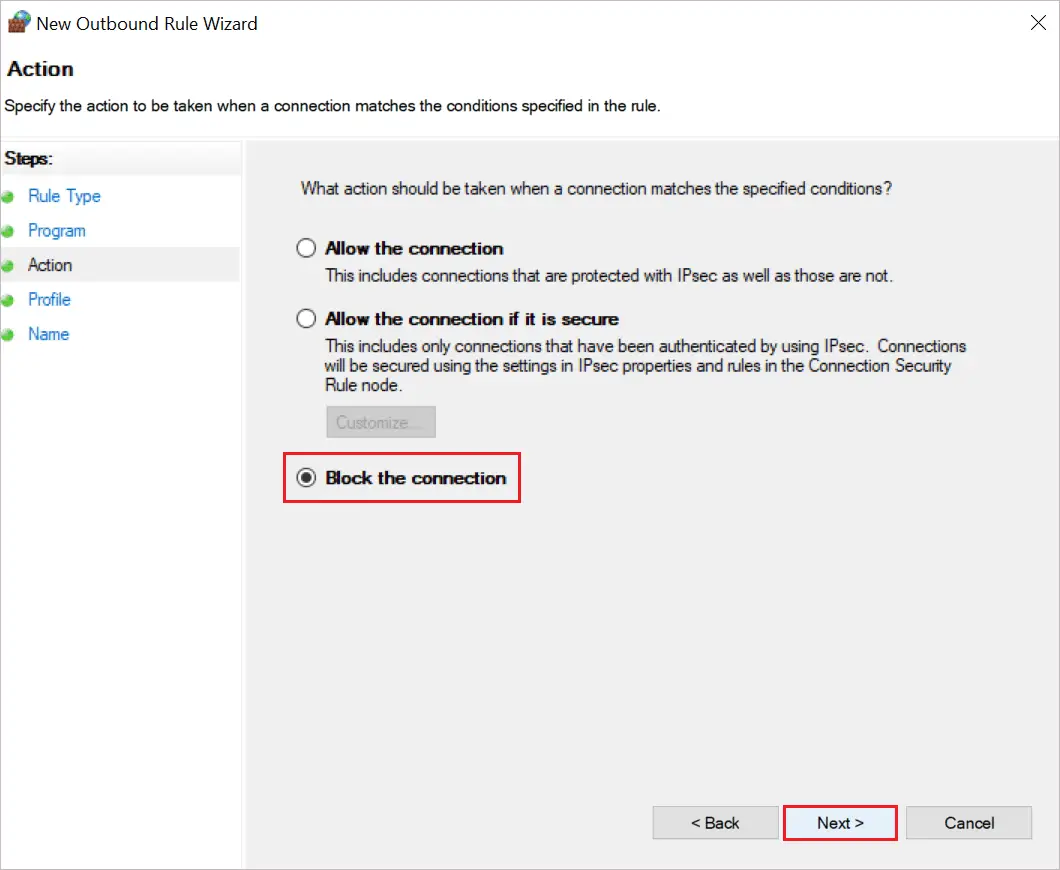Image resolution: width=1060 pixels, height=870 pixels.
Task: Click the firewall wizard icon in title bar
Action: pos(19,23)
